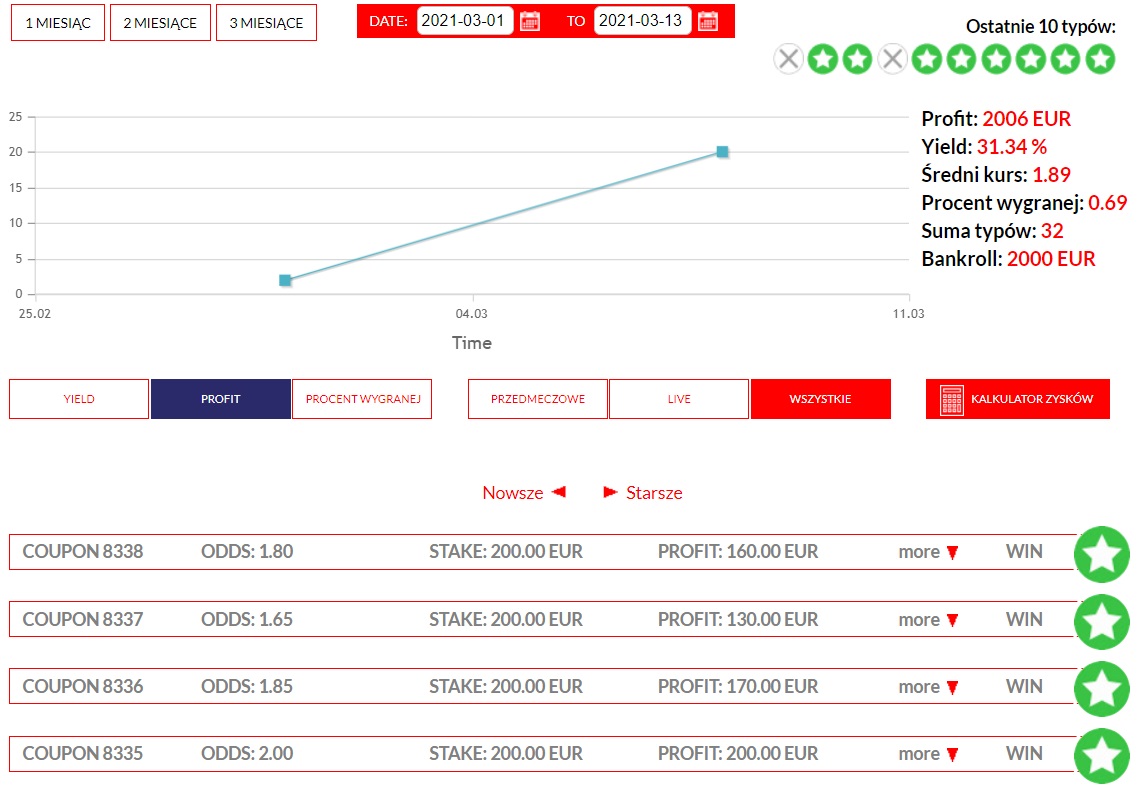Toggle chart to Procent Wygranej

coord(362,399)
